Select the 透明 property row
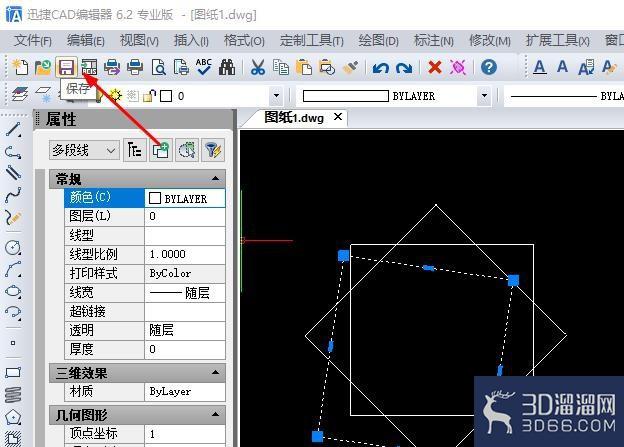 coord(145,330)
